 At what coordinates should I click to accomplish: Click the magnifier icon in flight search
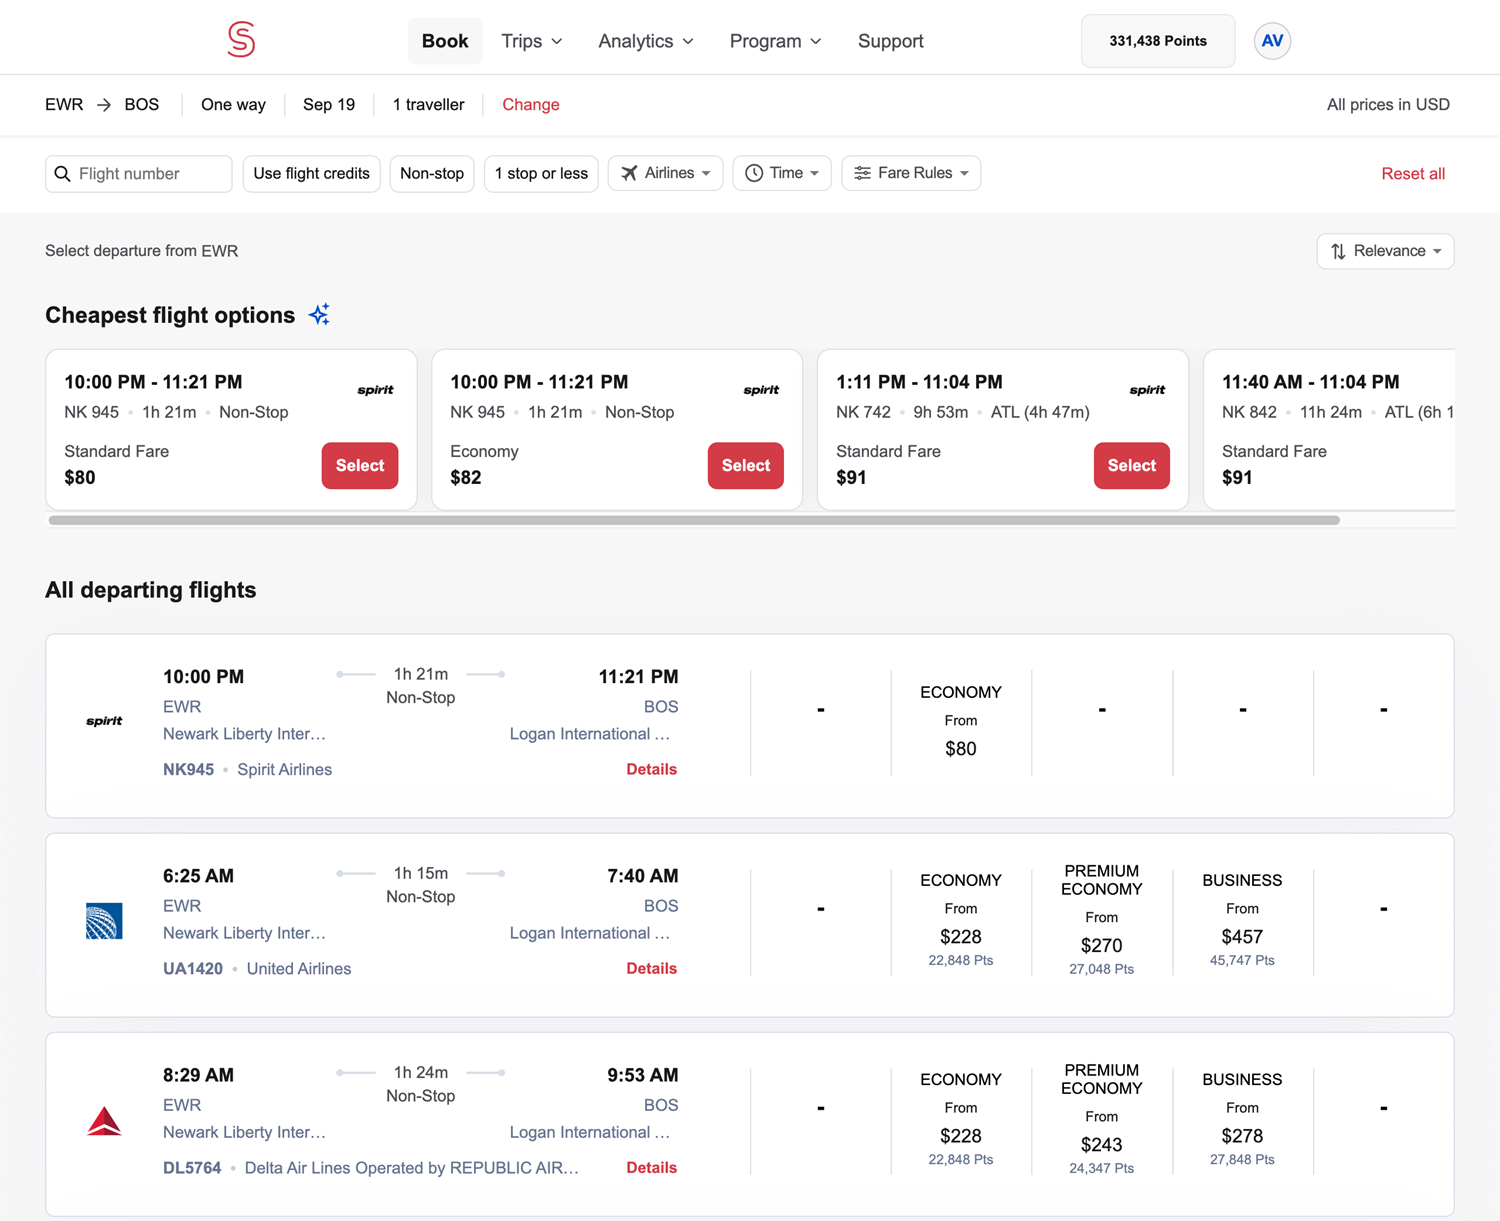(x=63, y=174)
